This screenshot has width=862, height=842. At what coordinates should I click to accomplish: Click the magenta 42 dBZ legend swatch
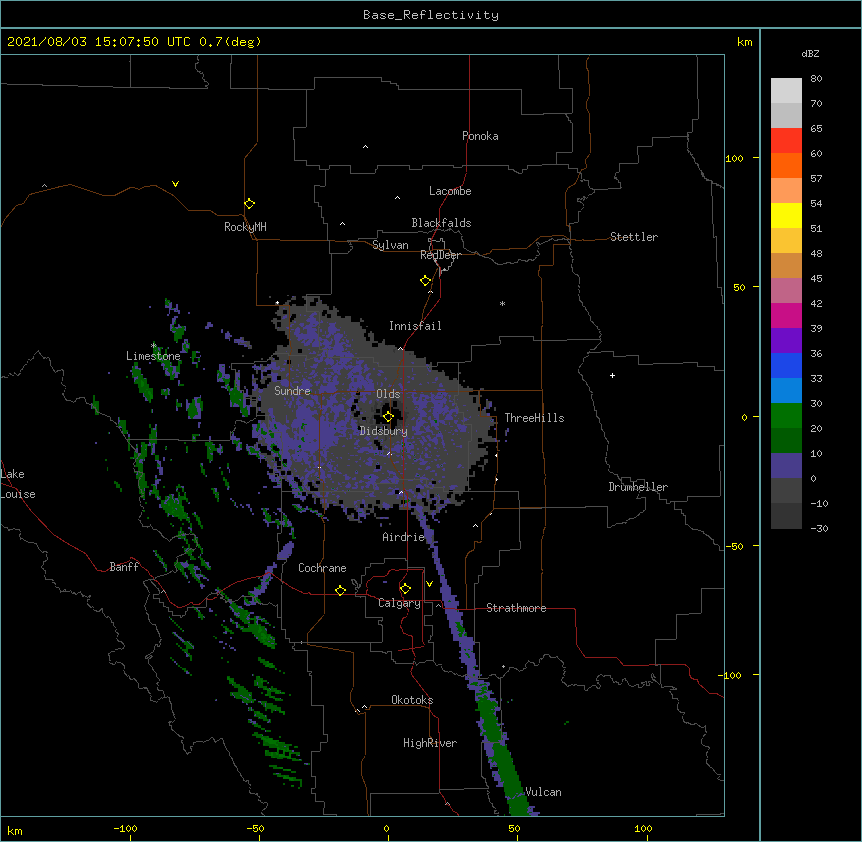coord(786,315)
